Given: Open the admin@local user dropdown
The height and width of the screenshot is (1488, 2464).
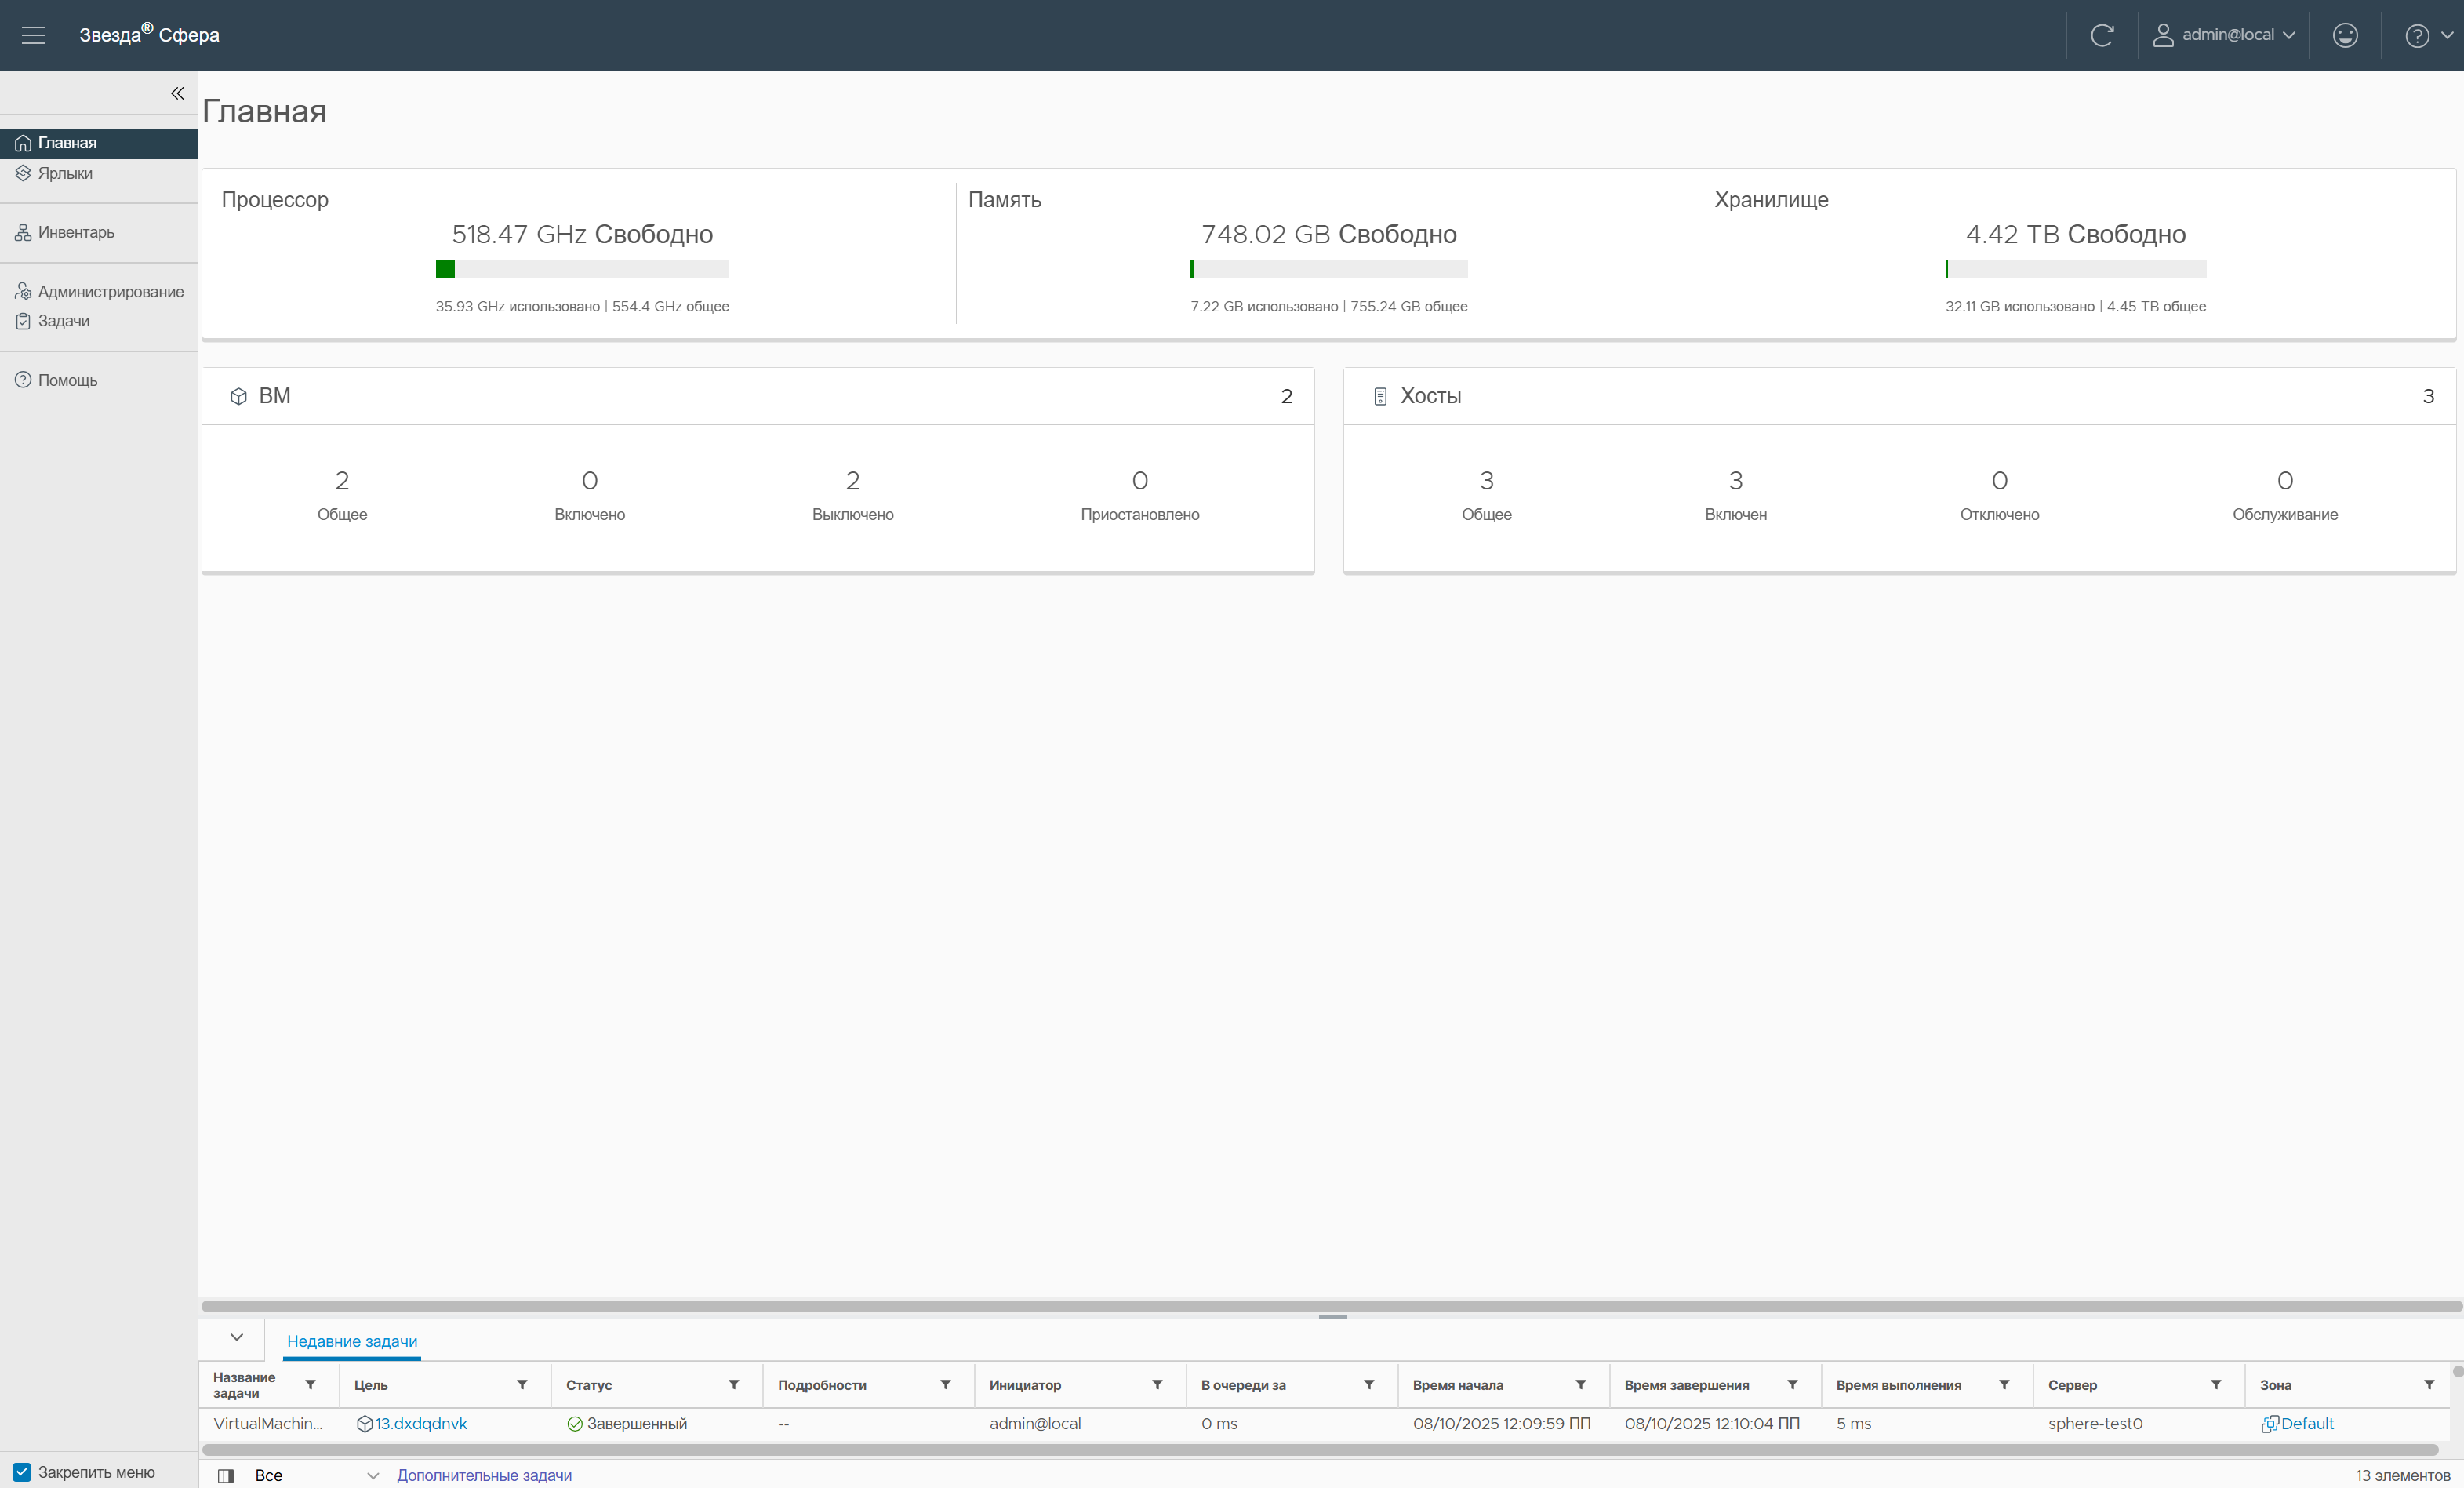Looking at the screenshot, I should [x=2225, y=35].
